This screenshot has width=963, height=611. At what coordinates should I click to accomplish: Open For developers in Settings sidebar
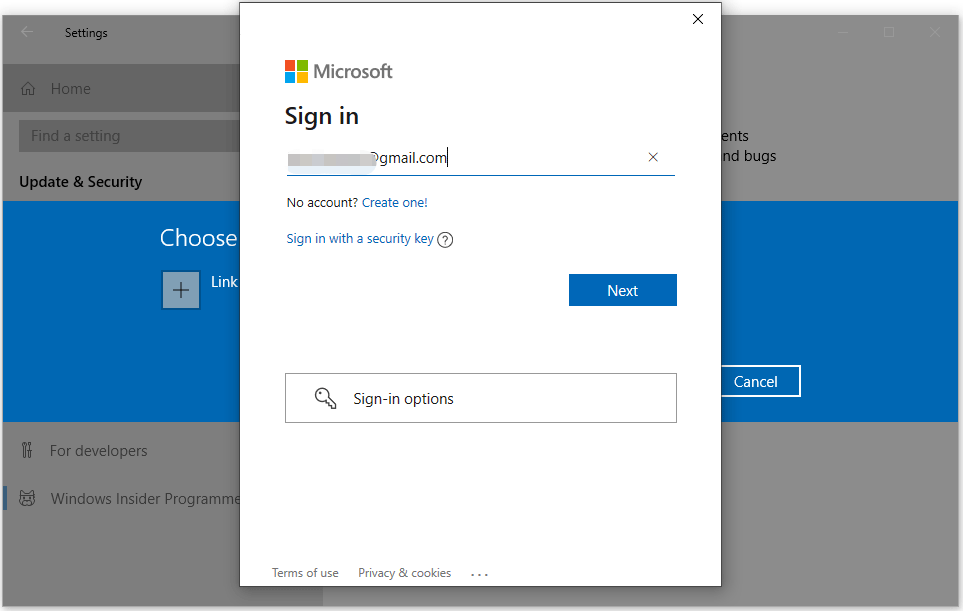[98, 451]
